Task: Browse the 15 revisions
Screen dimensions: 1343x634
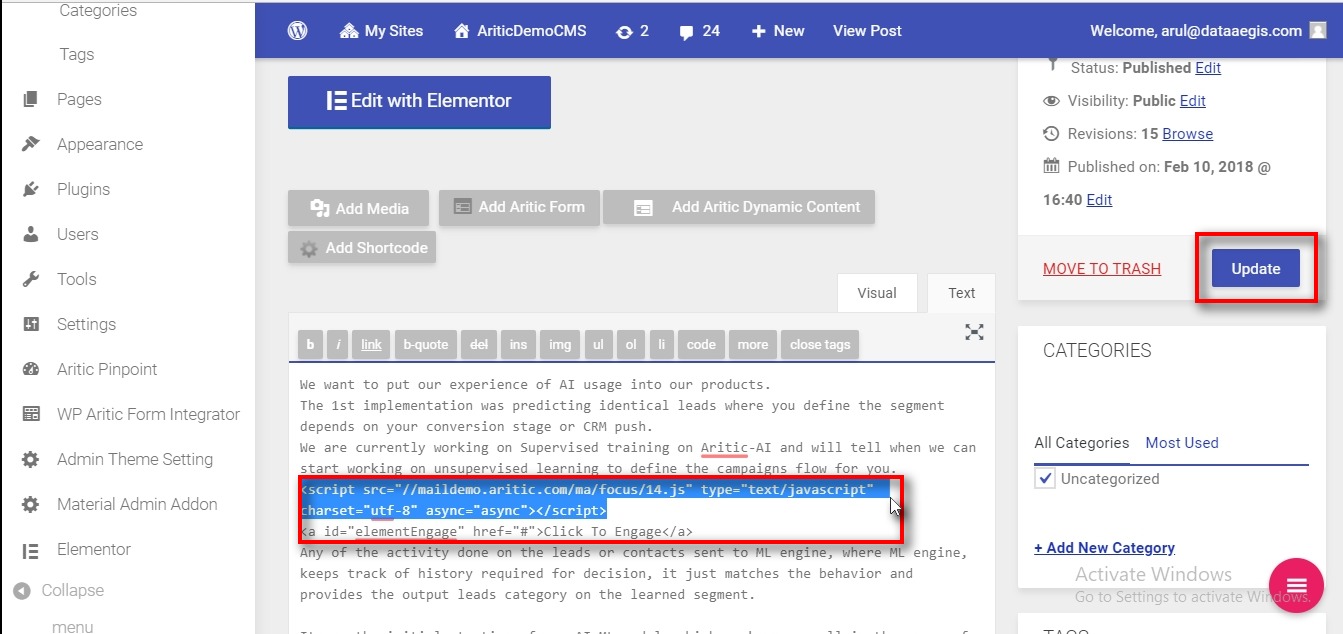Action: coord(1188,134)
